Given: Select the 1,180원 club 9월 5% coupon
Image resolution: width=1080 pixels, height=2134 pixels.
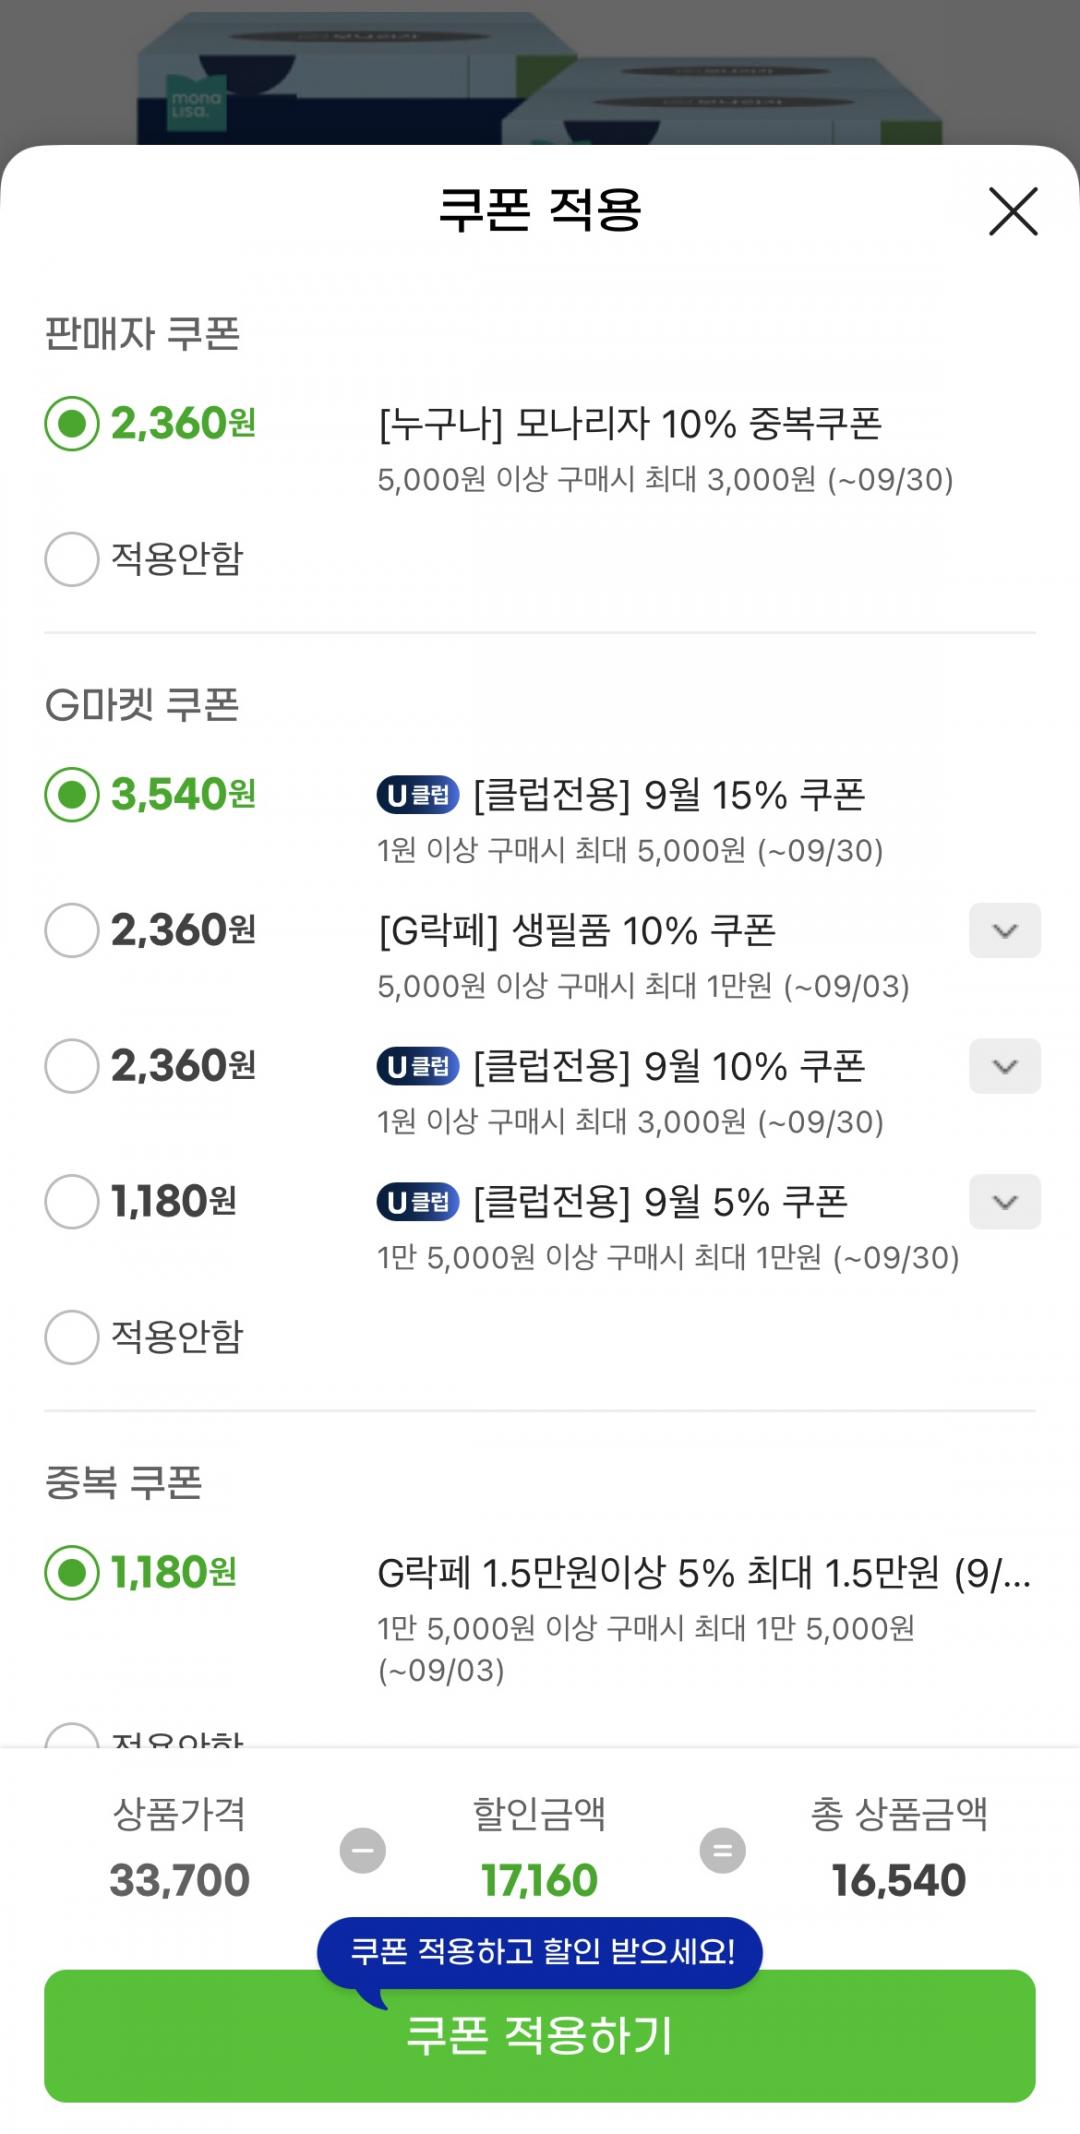Looking at the screenshot, I should click(x=72, y=1201).
